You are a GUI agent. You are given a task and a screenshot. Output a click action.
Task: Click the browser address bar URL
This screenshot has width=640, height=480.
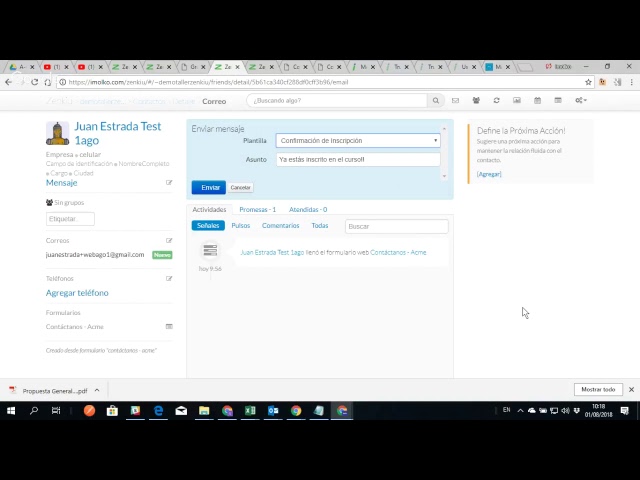208,82
